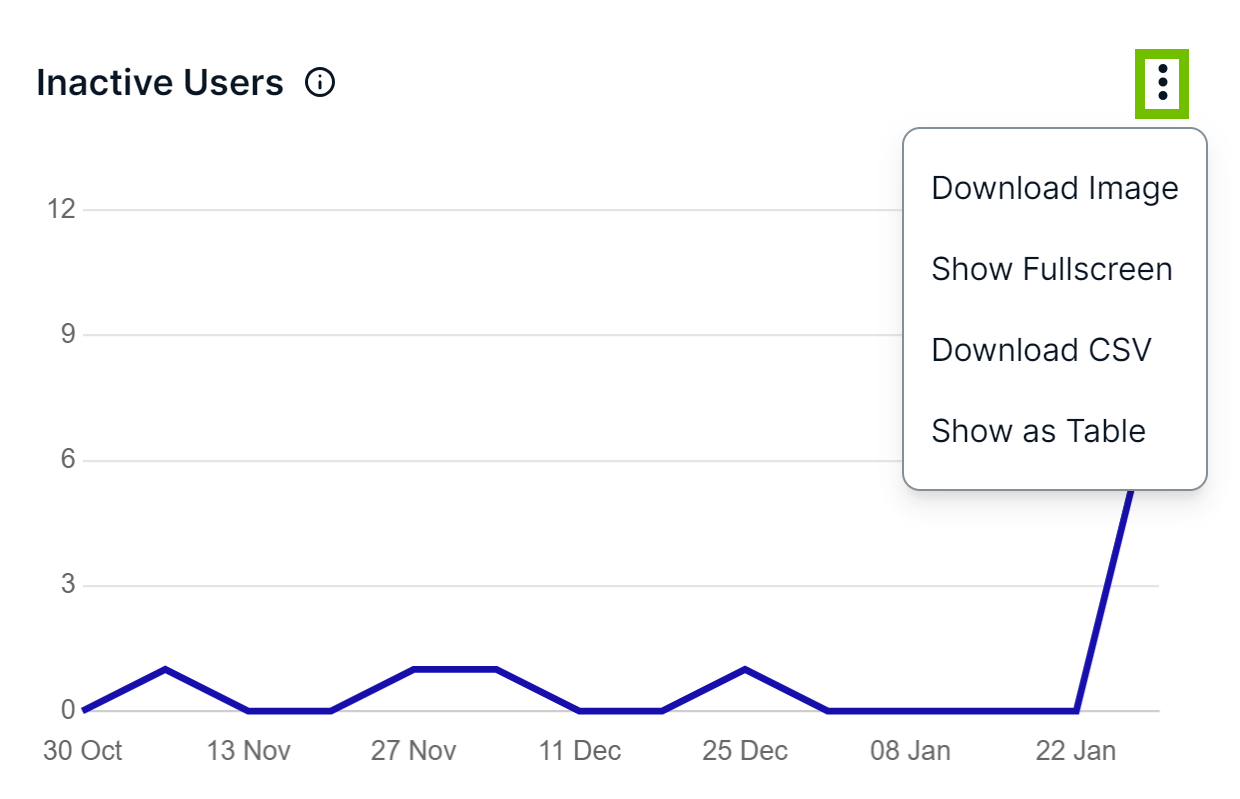Click the 25 Dec x-axis label
Image resolution: width=1240 pixels, height=799 pixels.
[x=744, y=751]
